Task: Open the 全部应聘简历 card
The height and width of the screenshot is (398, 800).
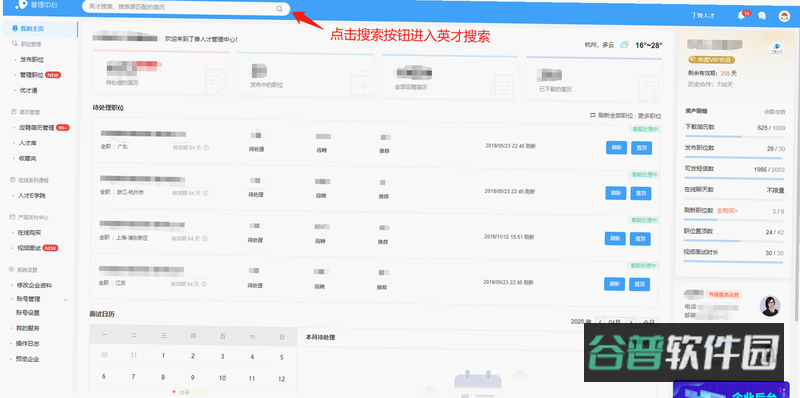Action: tap(449, 77)
